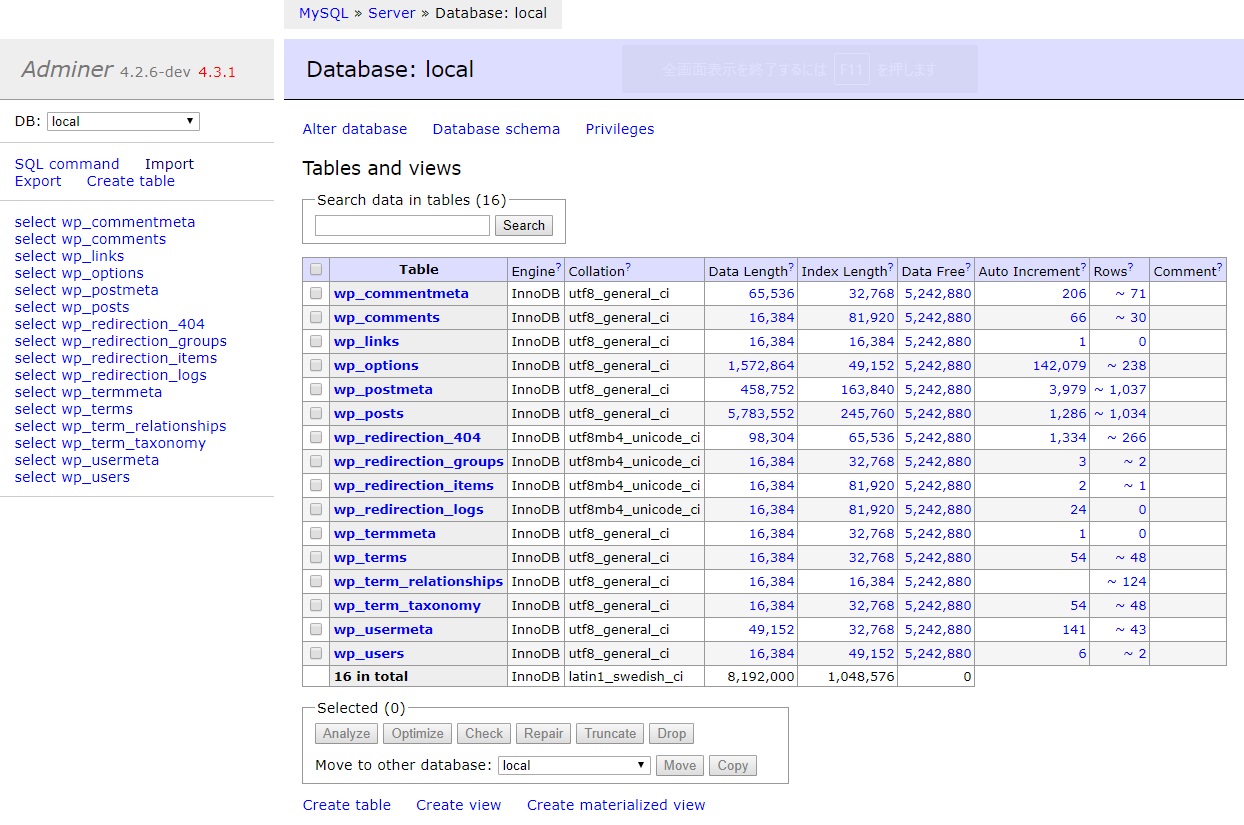Click the wp_posts row count ~ 1,034

click(x=1120, y=413)
